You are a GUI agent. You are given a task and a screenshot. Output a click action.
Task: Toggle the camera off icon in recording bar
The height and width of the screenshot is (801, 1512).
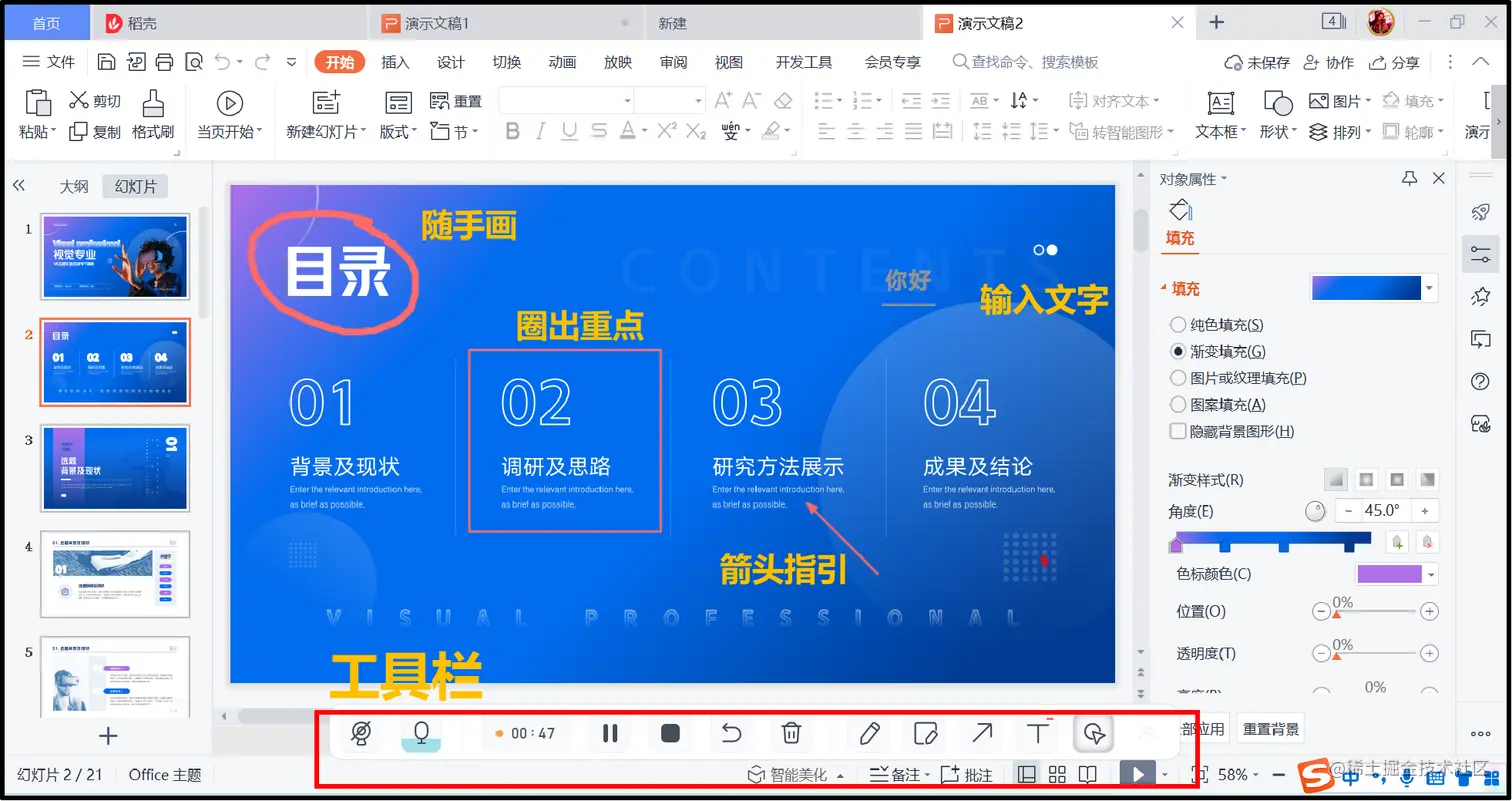tap(361, 733)
